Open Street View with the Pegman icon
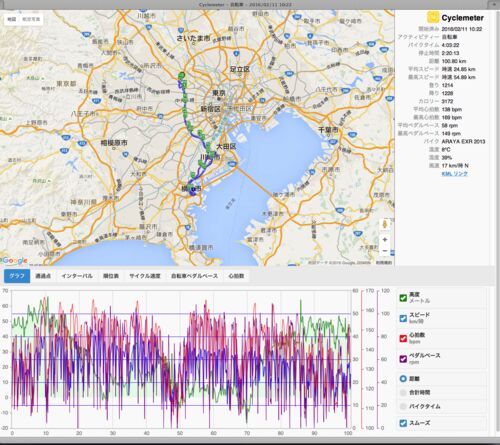 click(385, 225)
